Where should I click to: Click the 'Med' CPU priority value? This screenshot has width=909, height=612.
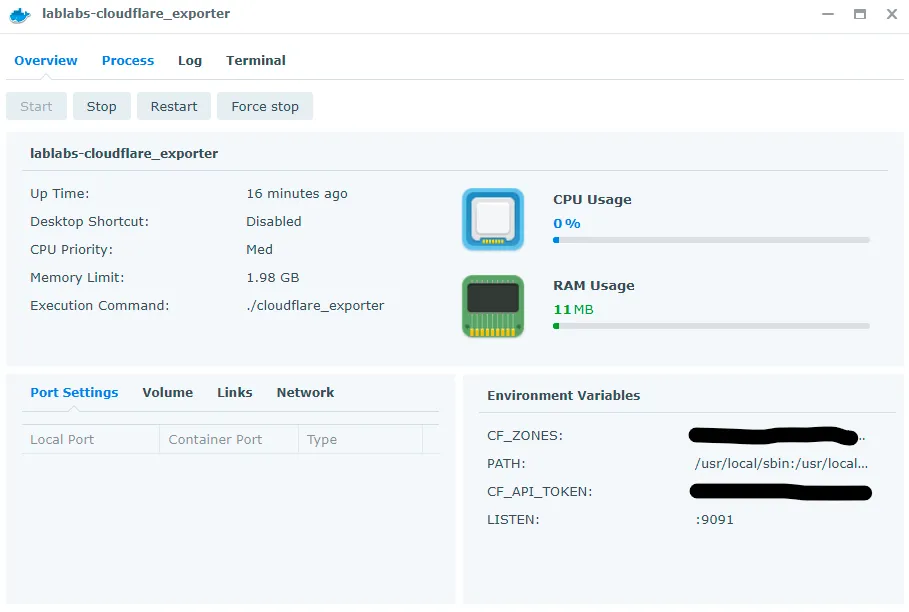point(259,249)
